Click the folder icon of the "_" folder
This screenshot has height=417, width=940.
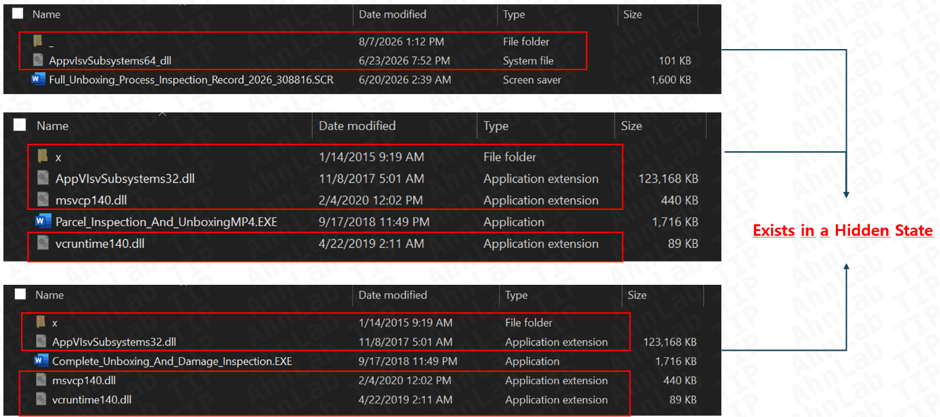point(38,42)
